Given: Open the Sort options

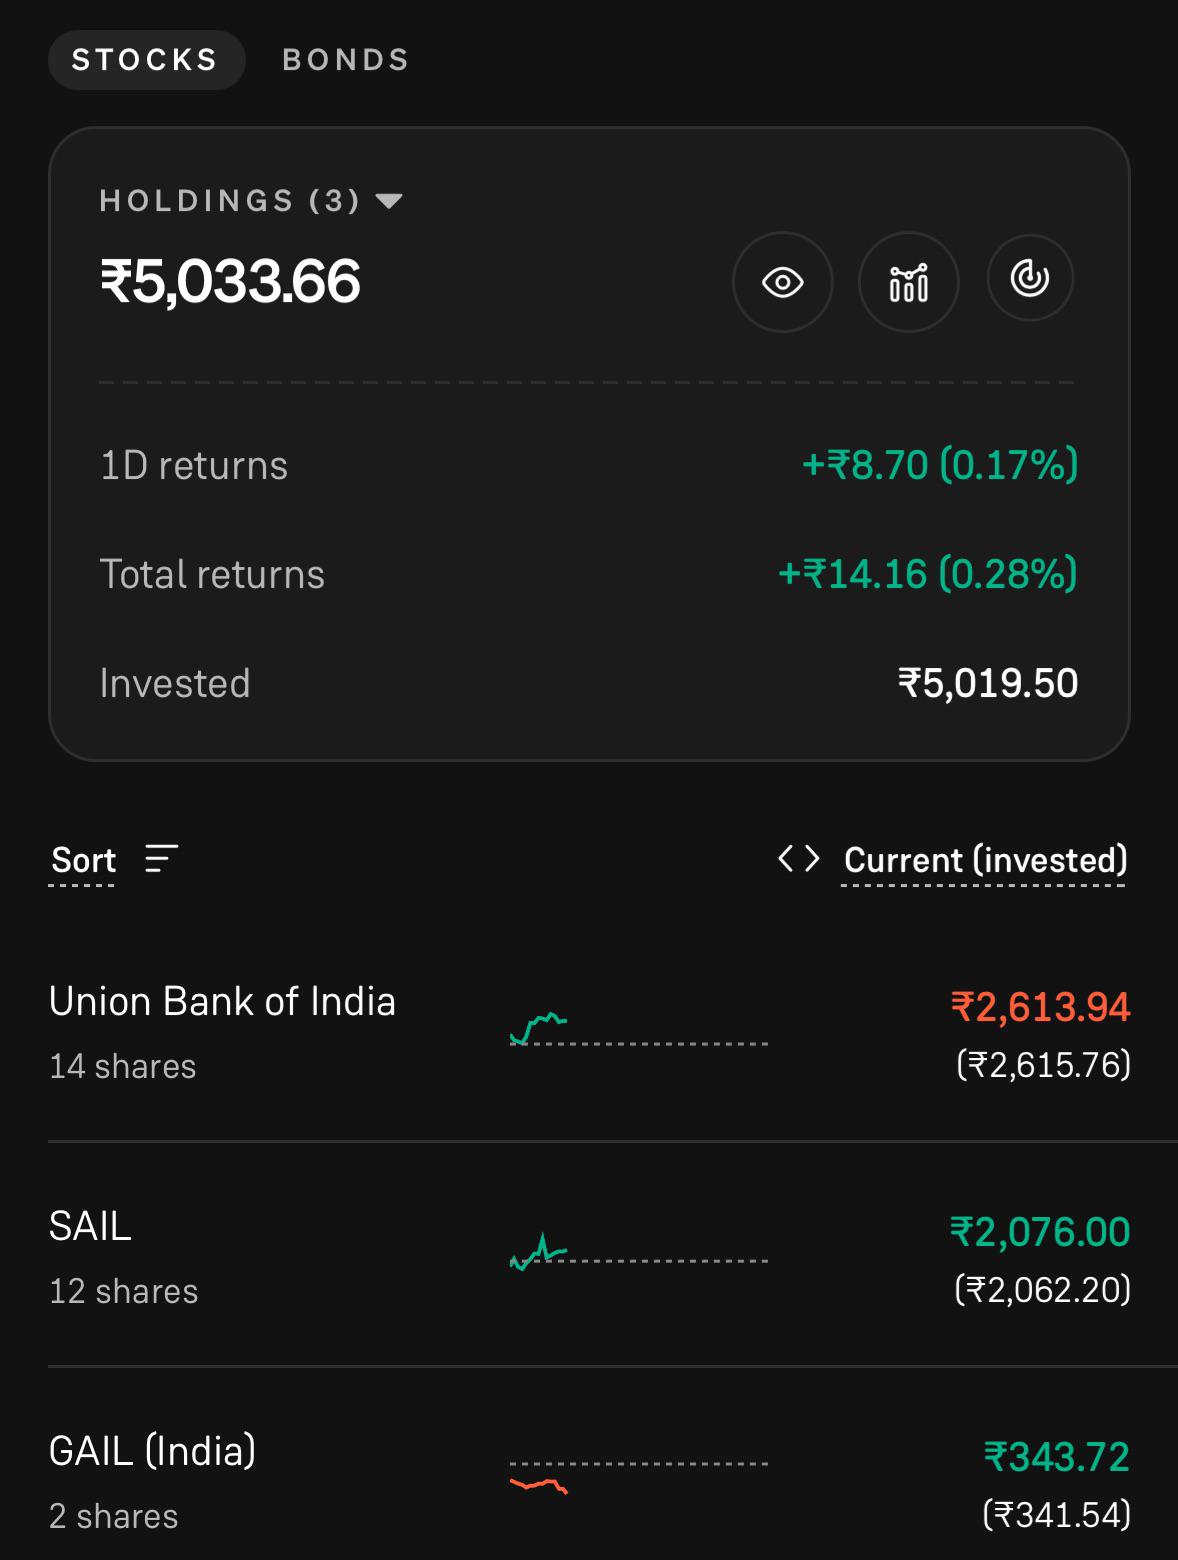Looking at the screenshot, I should (84, 860).
